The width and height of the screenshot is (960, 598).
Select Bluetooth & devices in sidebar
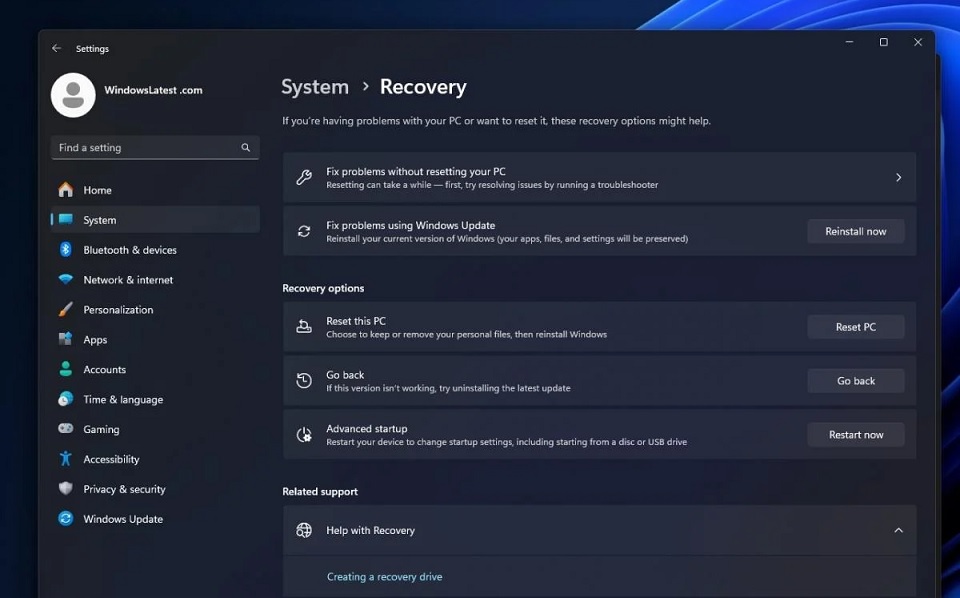[x=155, y=250]
